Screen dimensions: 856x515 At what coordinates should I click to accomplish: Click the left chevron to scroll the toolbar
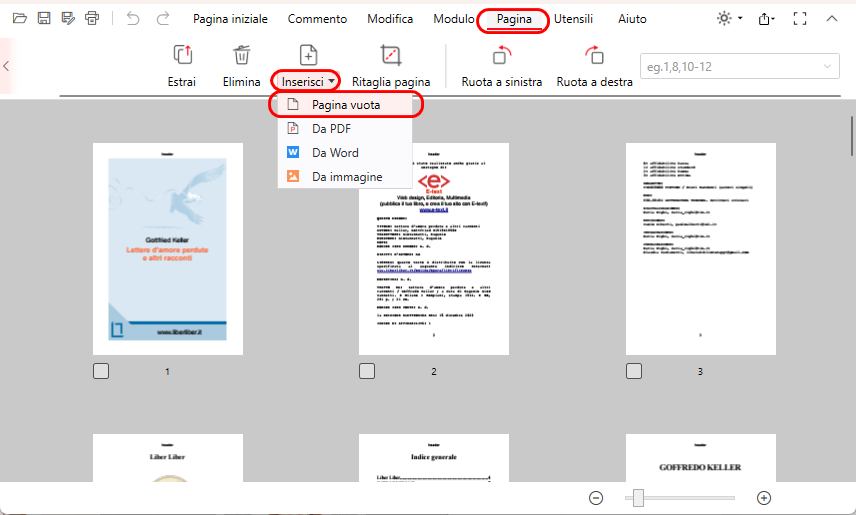[x=6, y=66]
